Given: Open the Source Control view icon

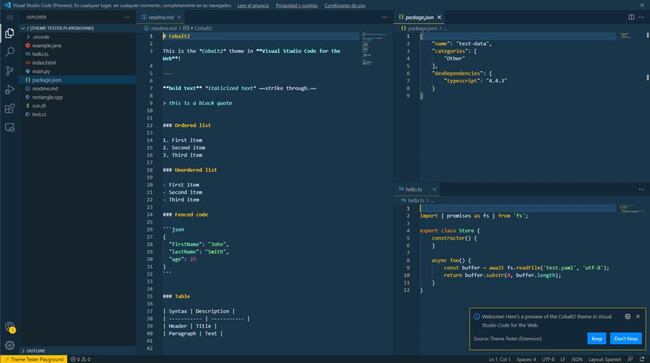Looking at the screenshot, I should (10, 71).
